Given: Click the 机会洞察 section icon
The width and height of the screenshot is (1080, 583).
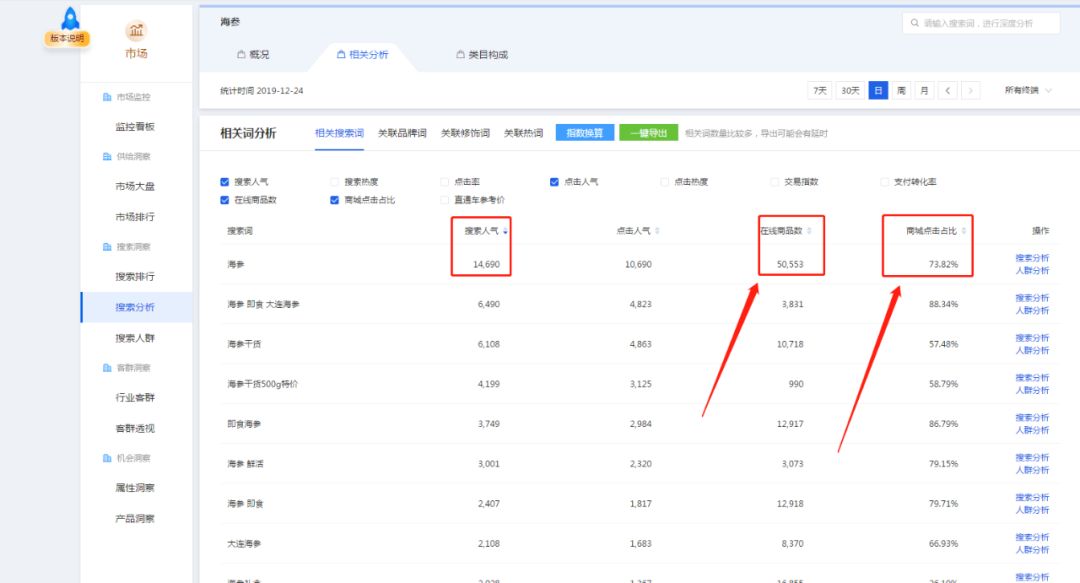Looking at the screenshot, I should click(x=107, y=458).
